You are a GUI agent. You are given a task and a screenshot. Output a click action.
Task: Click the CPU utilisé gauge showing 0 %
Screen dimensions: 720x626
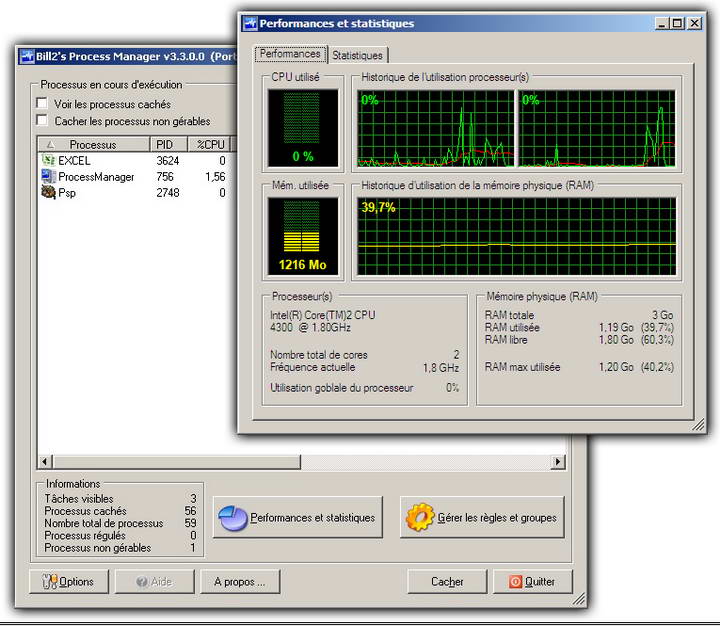pos(303,128)
